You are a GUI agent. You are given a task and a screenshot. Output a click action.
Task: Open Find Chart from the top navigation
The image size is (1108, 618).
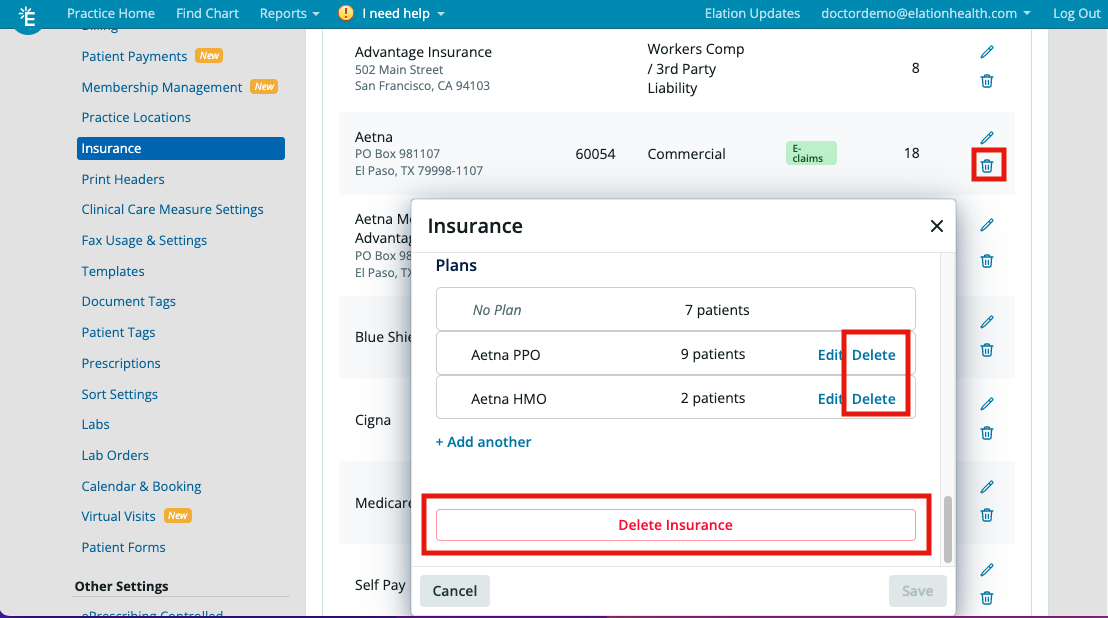(207, 13)
